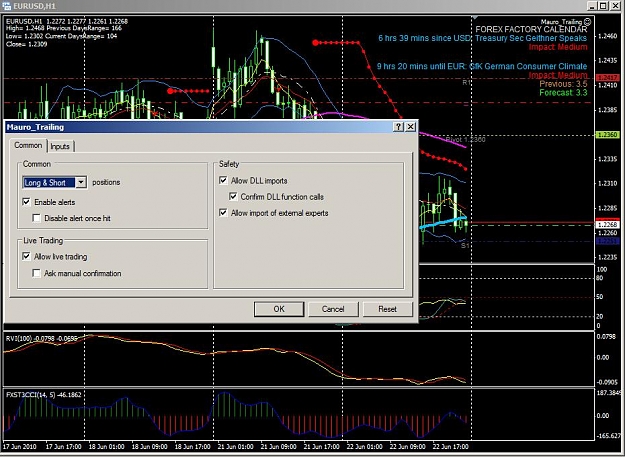Maximize the EURUSD,H1 chart window
The image size is (625, 457).
(x=603, y=6)
